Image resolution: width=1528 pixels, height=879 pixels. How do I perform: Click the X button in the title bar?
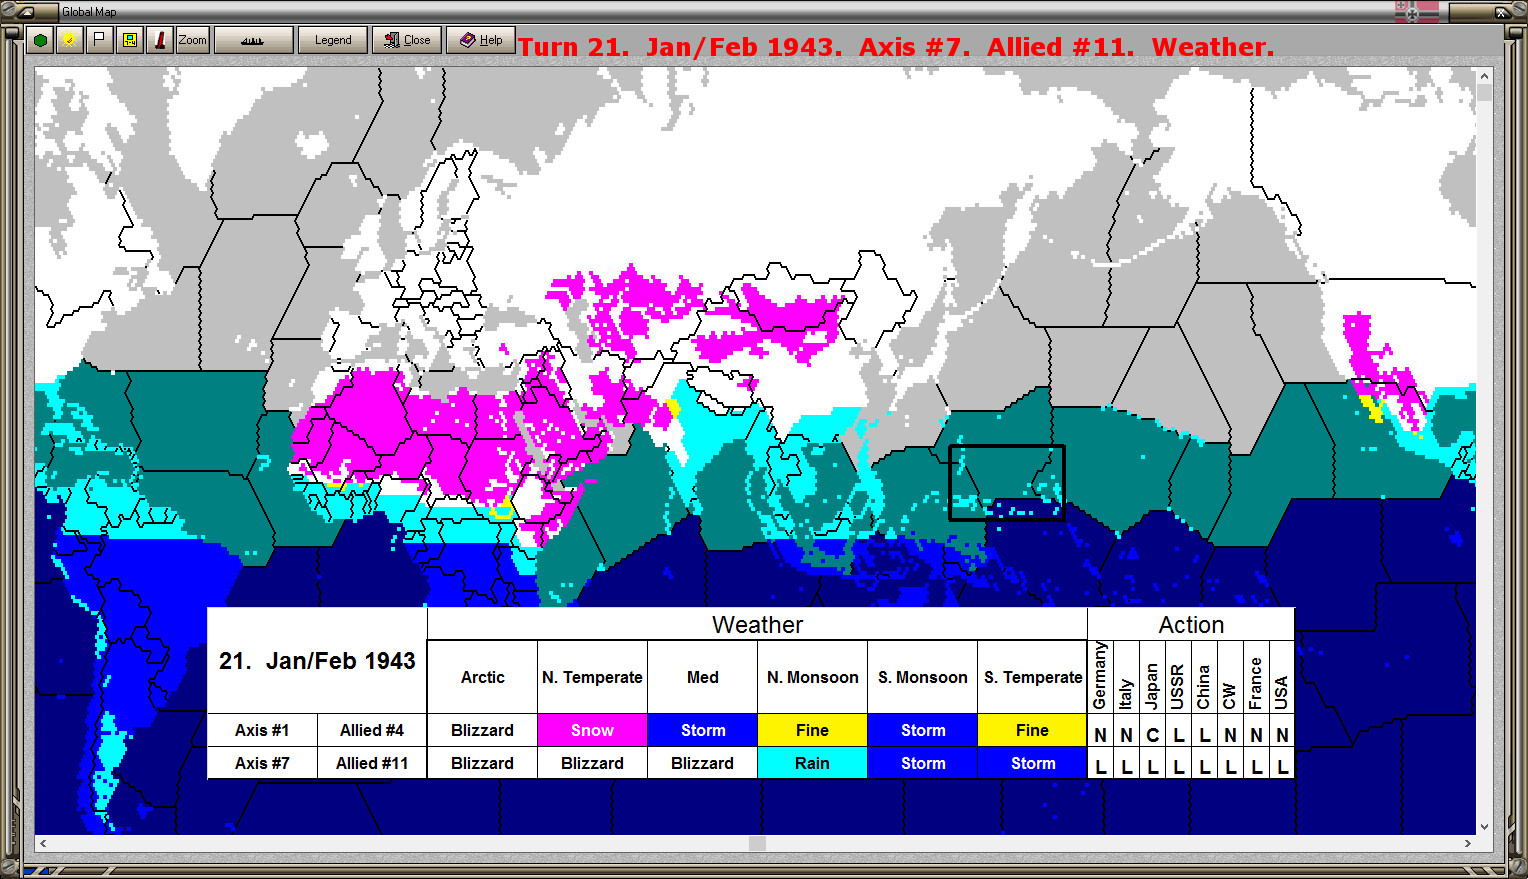pos(1502,12)
